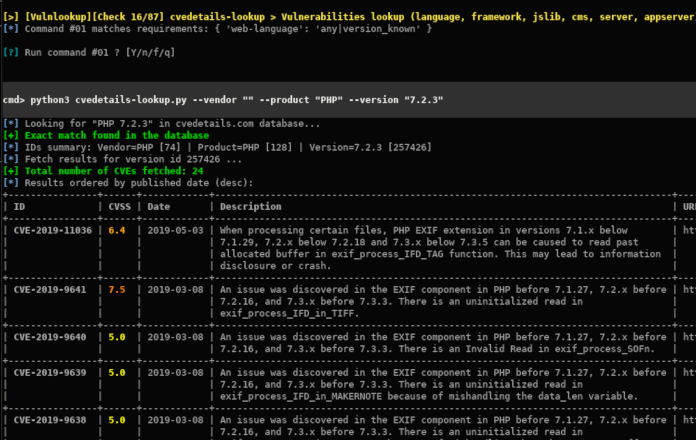The image size is (696, 440).
Task: Click the orange 6.4 CVSS score
Action: [117, 230]
